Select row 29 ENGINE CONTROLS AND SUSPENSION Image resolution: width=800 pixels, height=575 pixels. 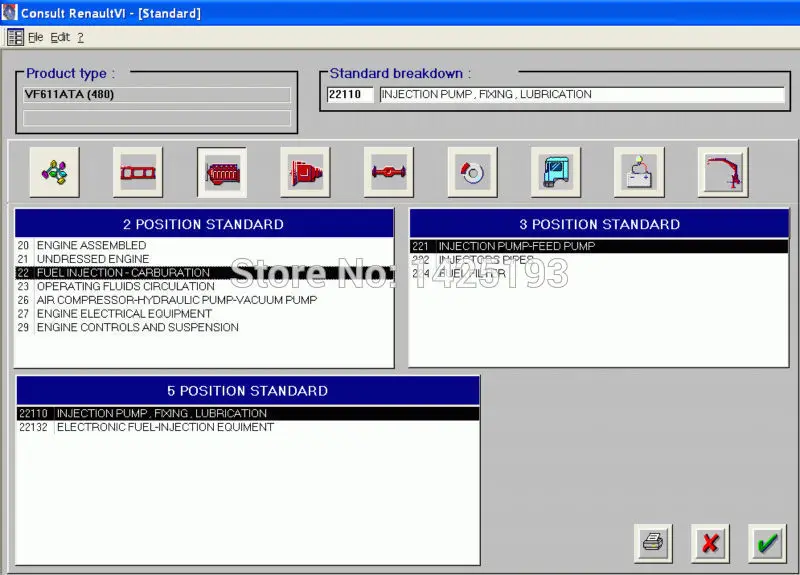coord(204,328)
